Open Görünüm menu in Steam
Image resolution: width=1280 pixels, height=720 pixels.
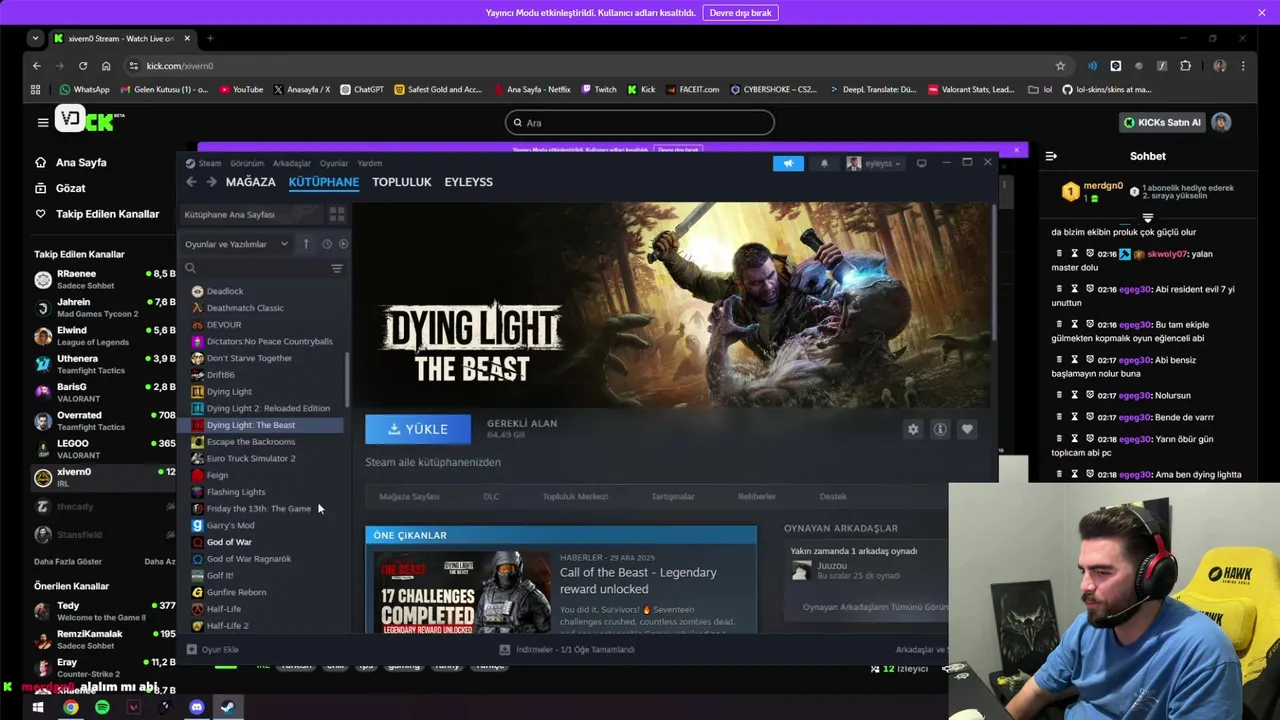click(x=247, y=163)
